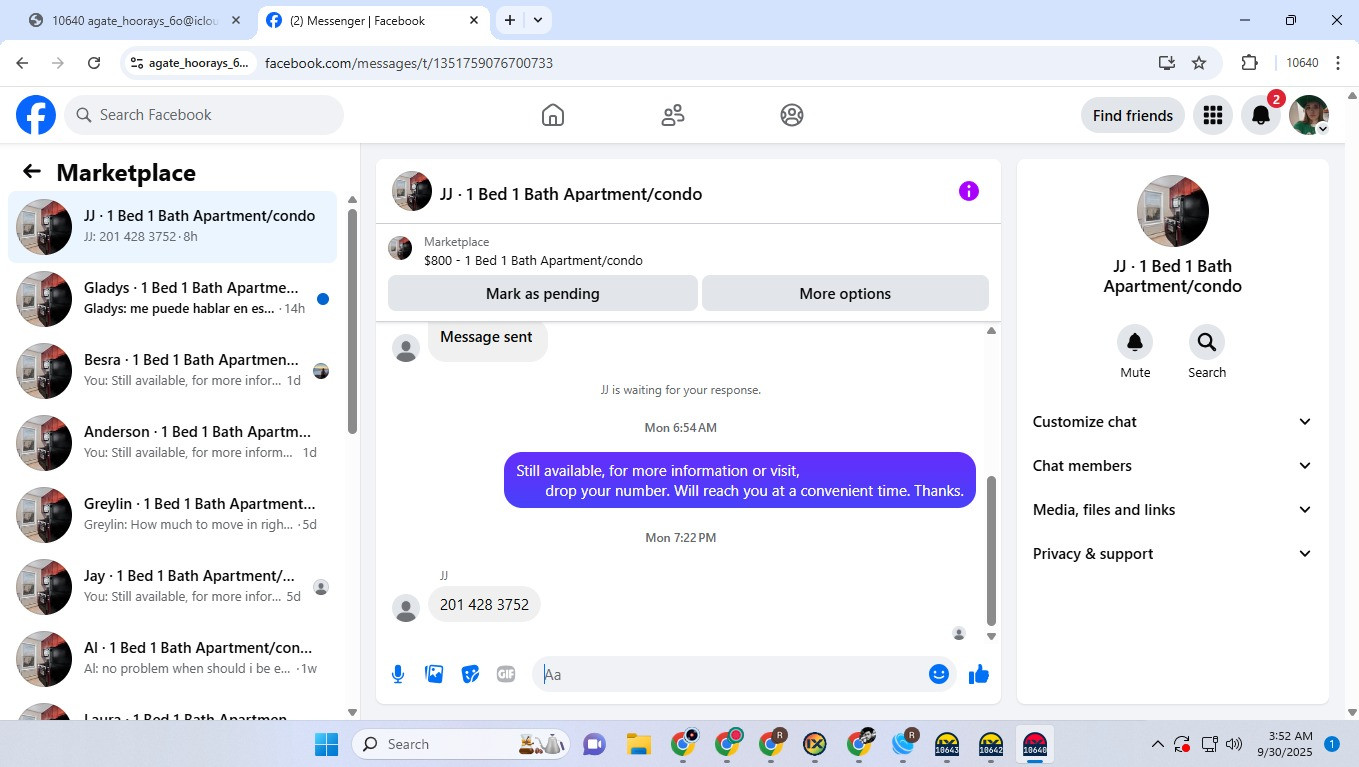
Task: Click conversation list scrollbar thumb
Action: pos(352,320)
